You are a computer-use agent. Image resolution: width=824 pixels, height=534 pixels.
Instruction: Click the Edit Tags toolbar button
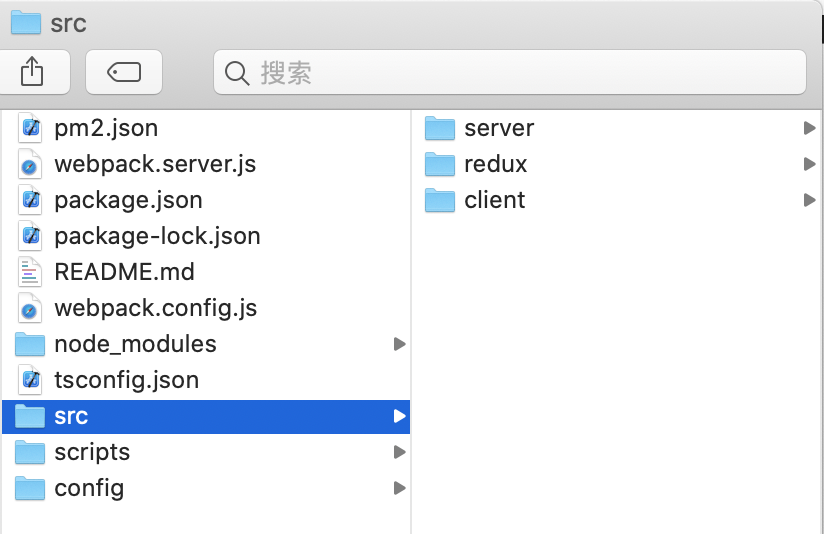124,72
